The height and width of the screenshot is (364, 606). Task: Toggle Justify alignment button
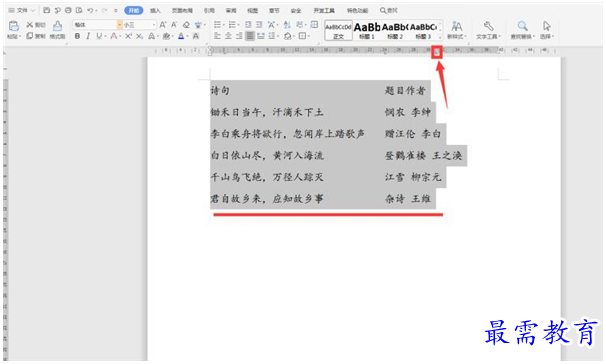pos(250,36)
